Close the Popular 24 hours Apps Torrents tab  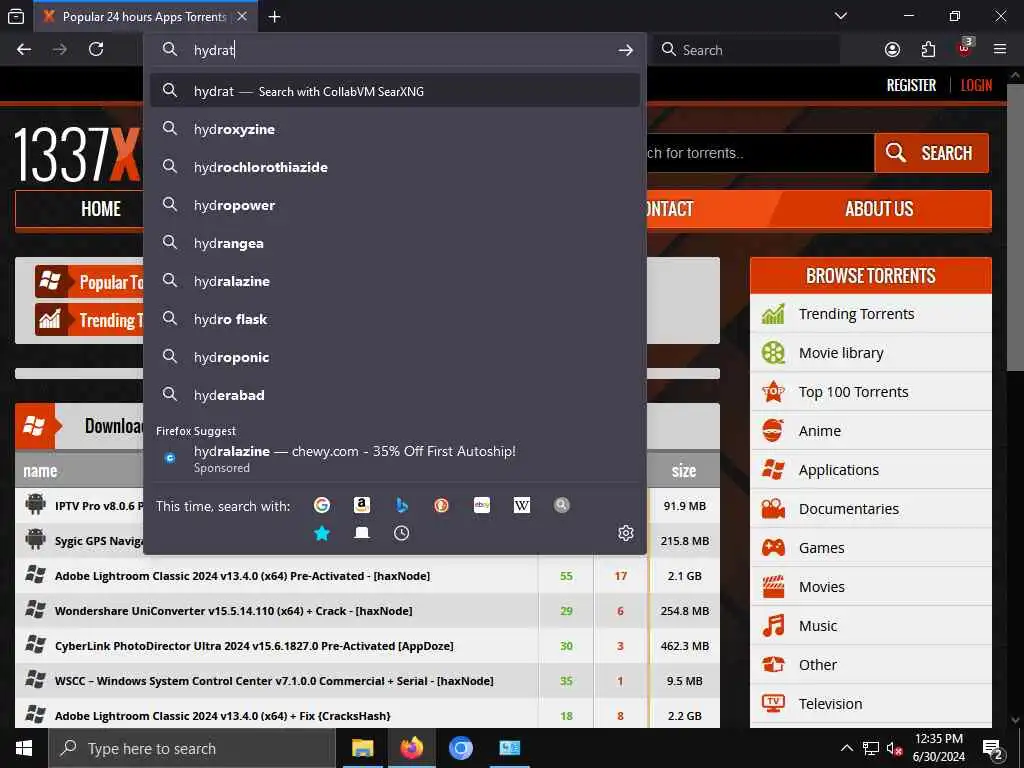(x=242, y=16)
